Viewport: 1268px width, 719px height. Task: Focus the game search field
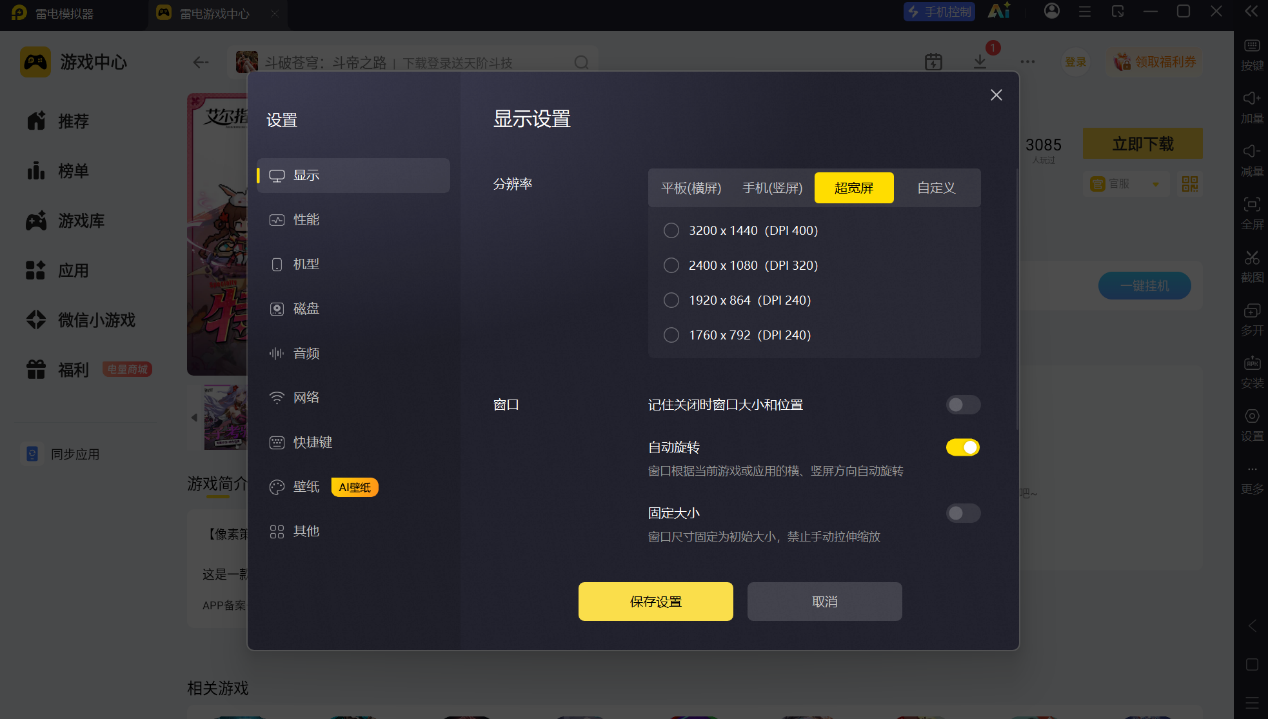click(x=413, y=62)
